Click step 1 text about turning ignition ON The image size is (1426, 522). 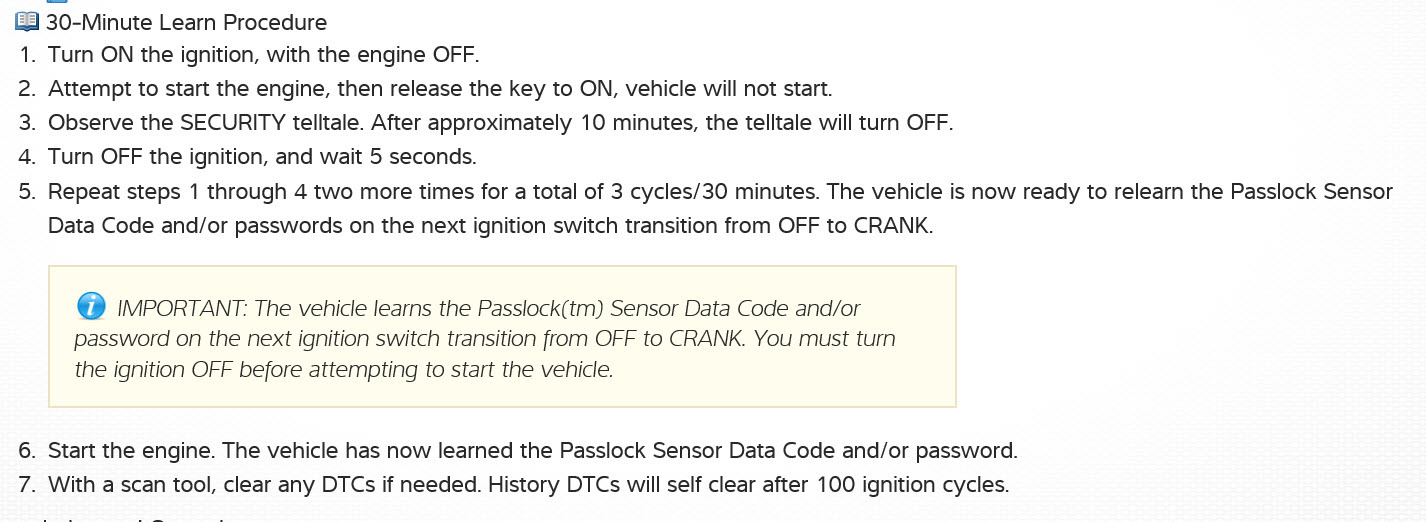264,54
